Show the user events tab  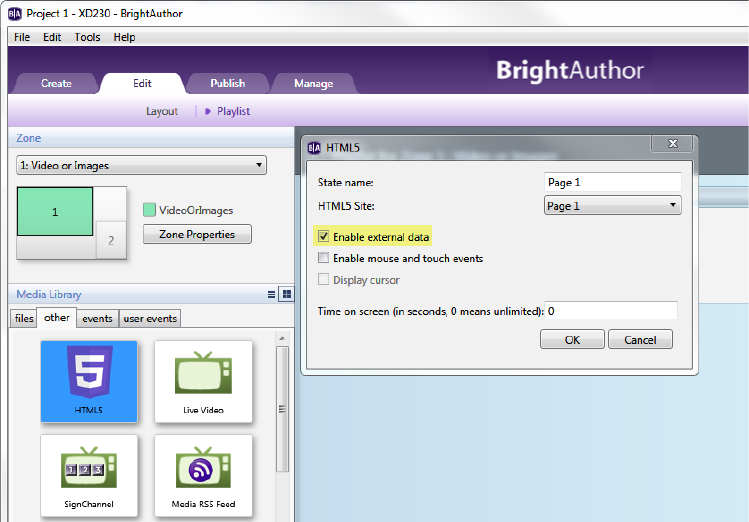150,318
